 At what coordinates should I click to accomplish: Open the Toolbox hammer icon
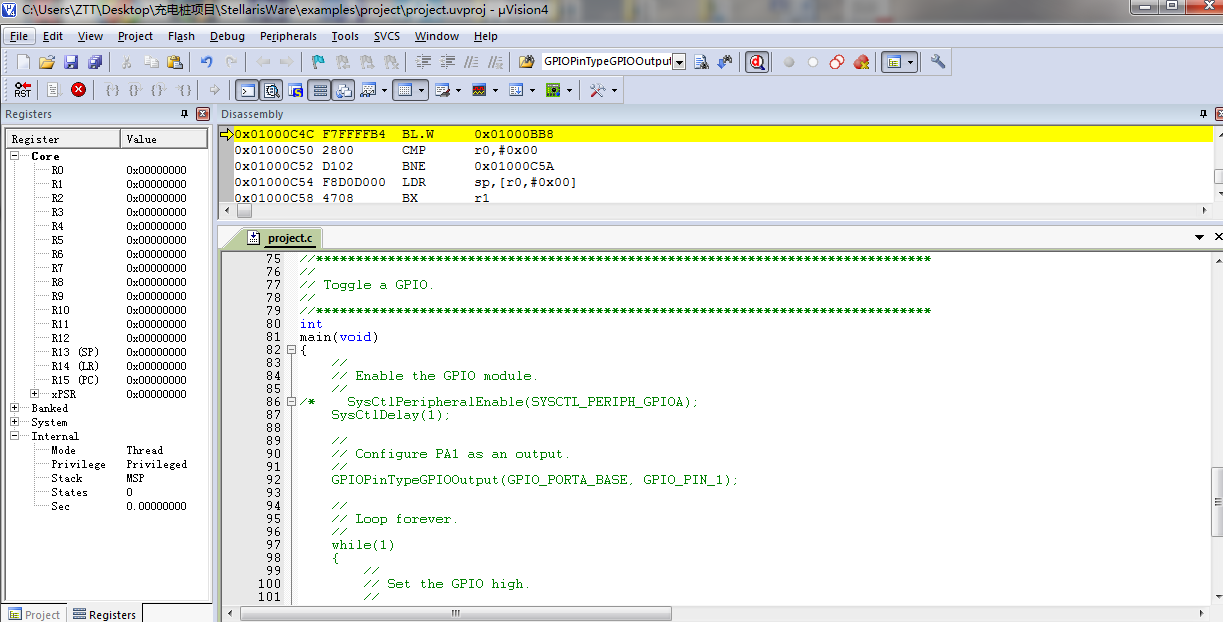click(x=597, y=90)
